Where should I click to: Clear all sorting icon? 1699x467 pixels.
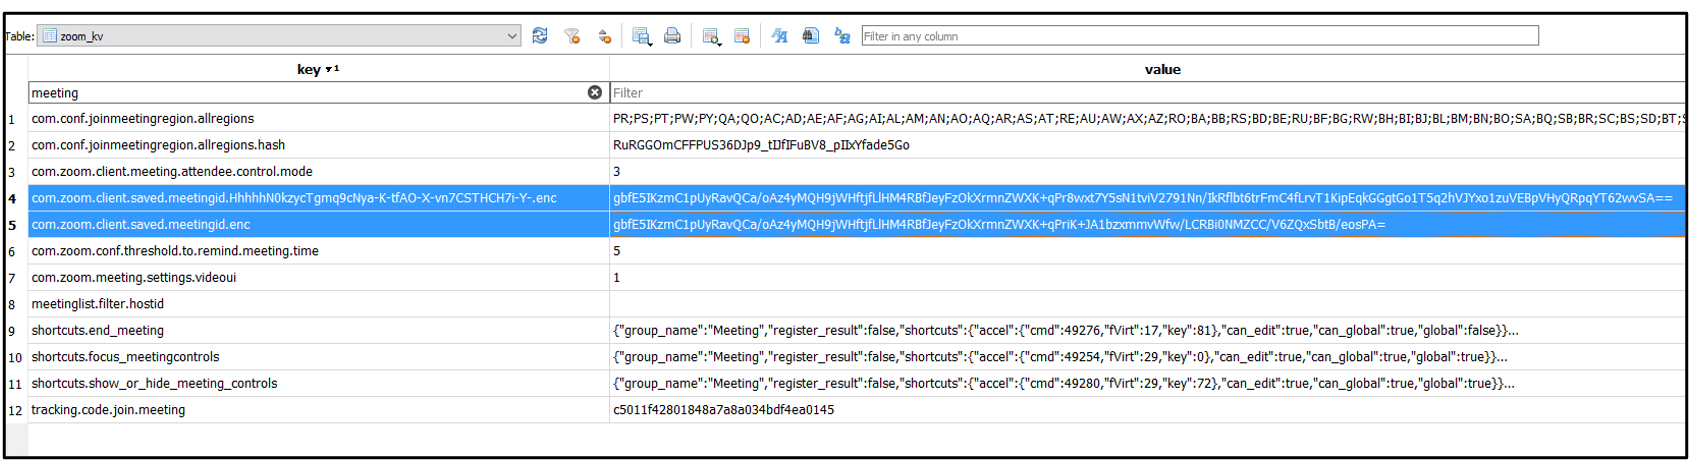(x=604, y=36)
